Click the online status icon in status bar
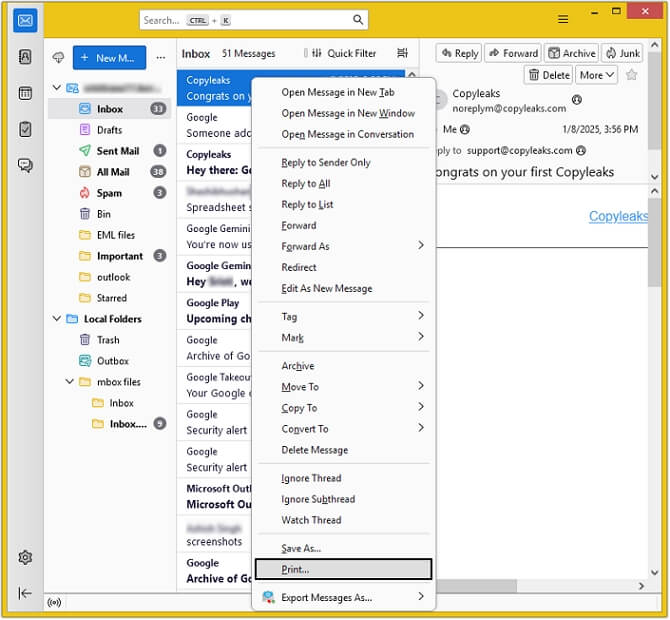The width and height of the screenshot is (670, 620). [54, 603]
